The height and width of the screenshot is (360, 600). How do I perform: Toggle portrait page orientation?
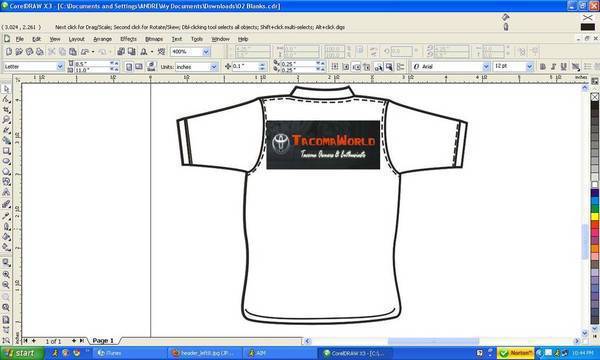129,67
